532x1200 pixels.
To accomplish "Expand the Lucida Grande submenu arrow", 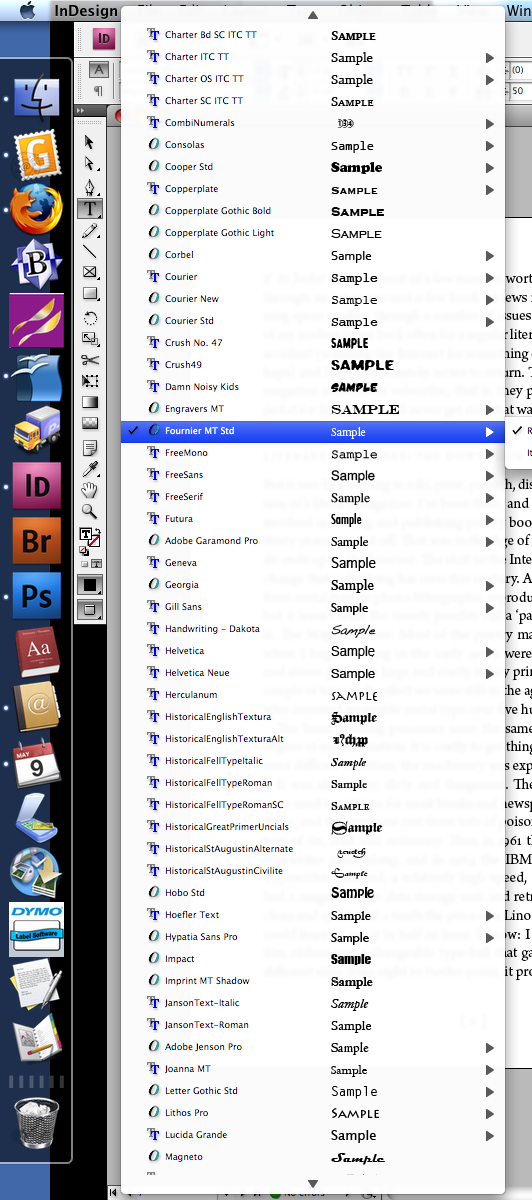I will (490, 1135).
